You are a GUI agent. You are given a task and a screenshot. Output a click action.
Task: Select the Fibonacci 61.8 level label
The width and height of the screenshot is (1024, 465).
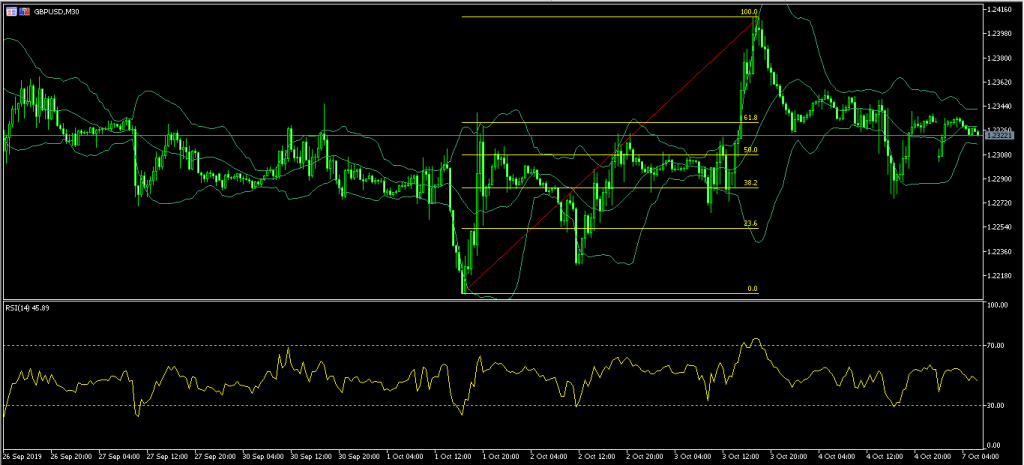(747, 118)
